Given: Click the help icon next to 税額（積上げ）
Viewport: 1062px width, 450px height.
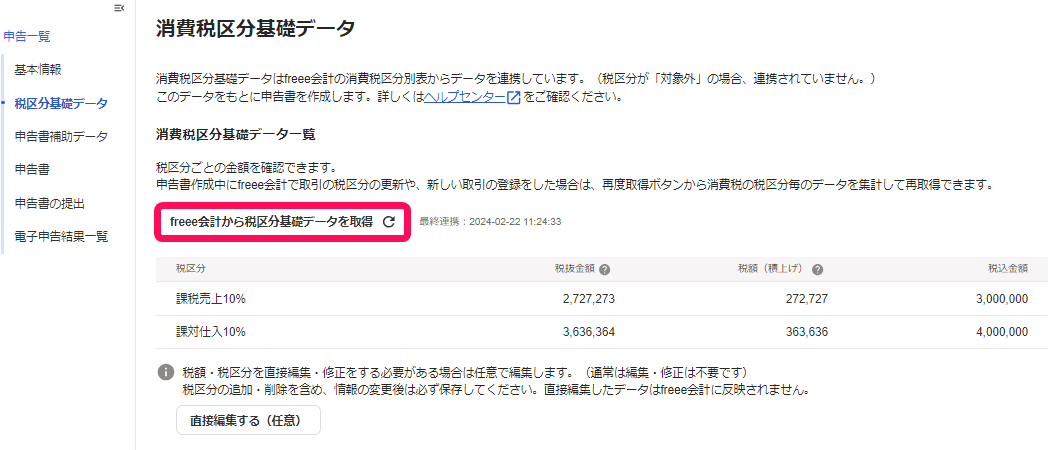Looking at the screenshot, I should [817, 269].
